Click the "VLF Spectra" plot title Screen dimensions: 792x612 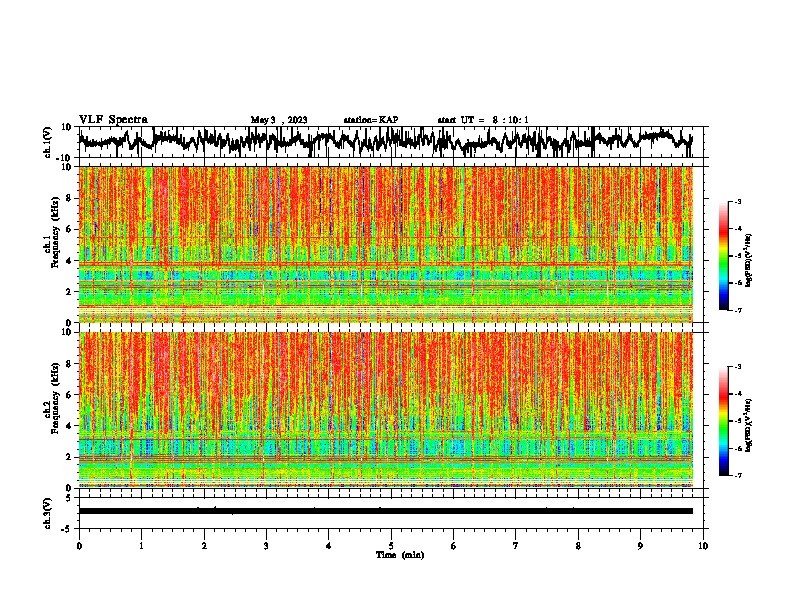click(113, 120)
